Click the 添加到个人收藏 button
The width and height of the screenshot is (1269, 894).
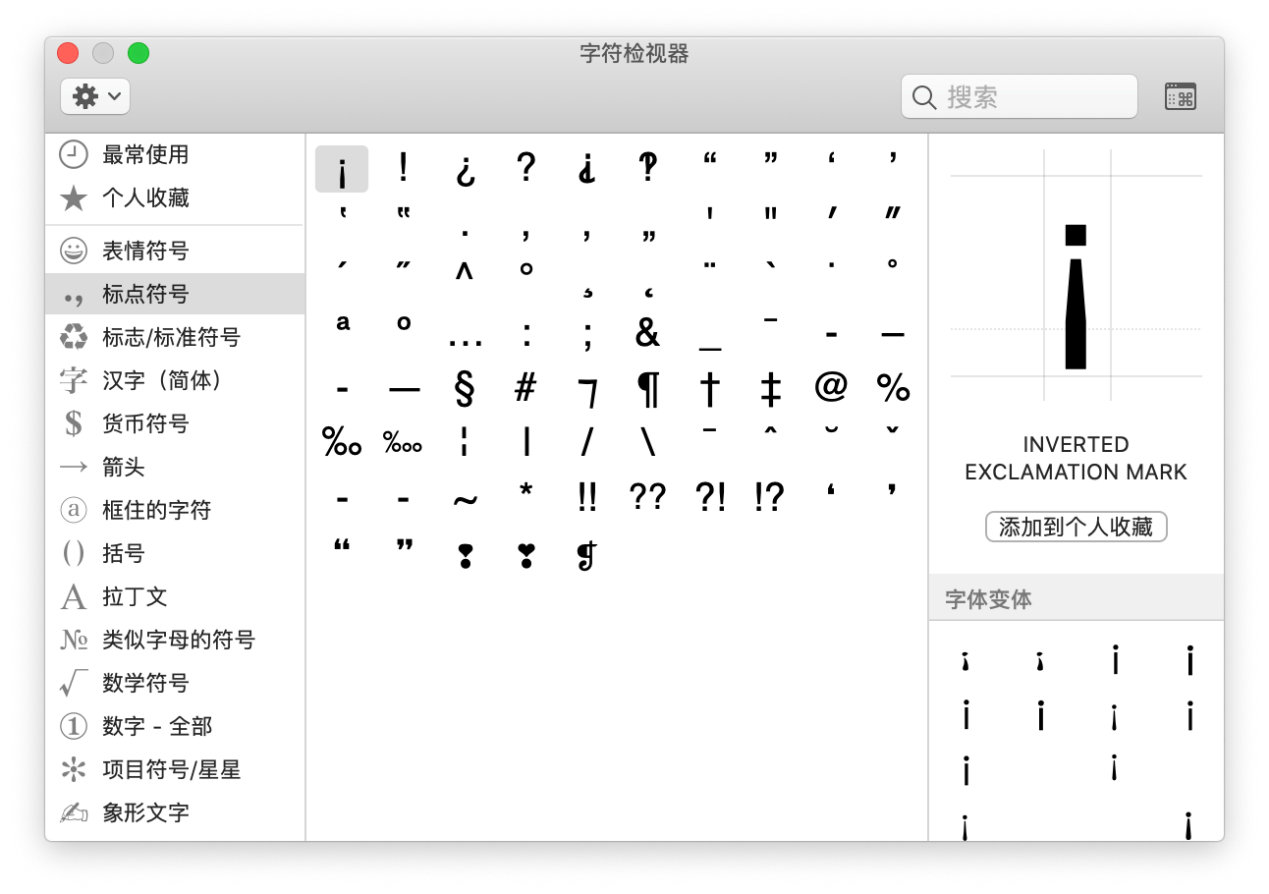pyautogui.click(x=1075, y=526)
